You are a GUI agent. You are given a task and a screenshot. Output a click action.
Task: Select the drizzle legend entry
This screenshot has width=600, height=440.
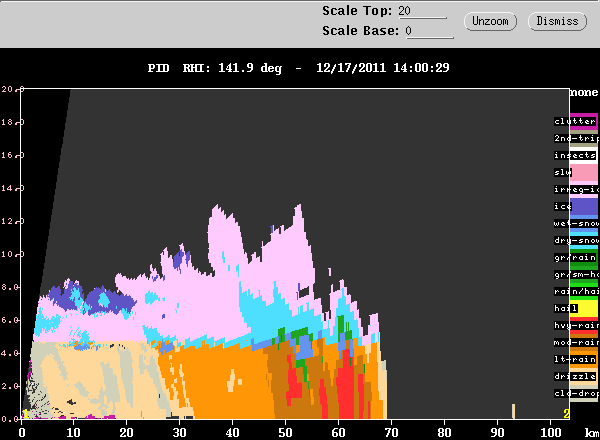(x=575, y=376)
